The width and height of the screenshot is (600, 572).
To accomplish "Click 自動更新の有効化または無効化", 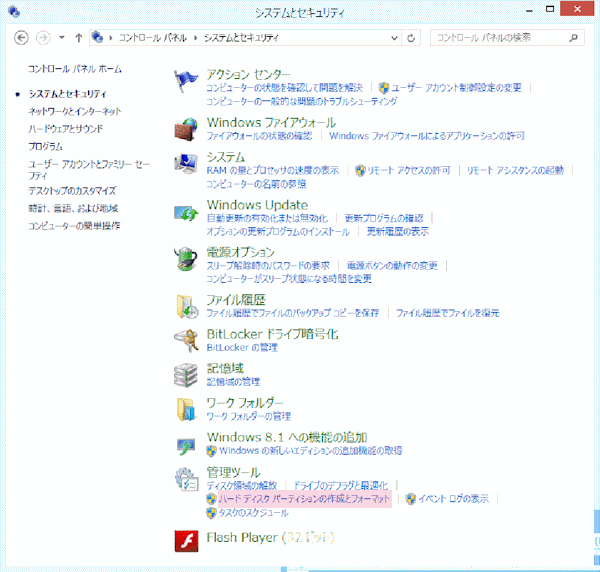I will 267,218.
